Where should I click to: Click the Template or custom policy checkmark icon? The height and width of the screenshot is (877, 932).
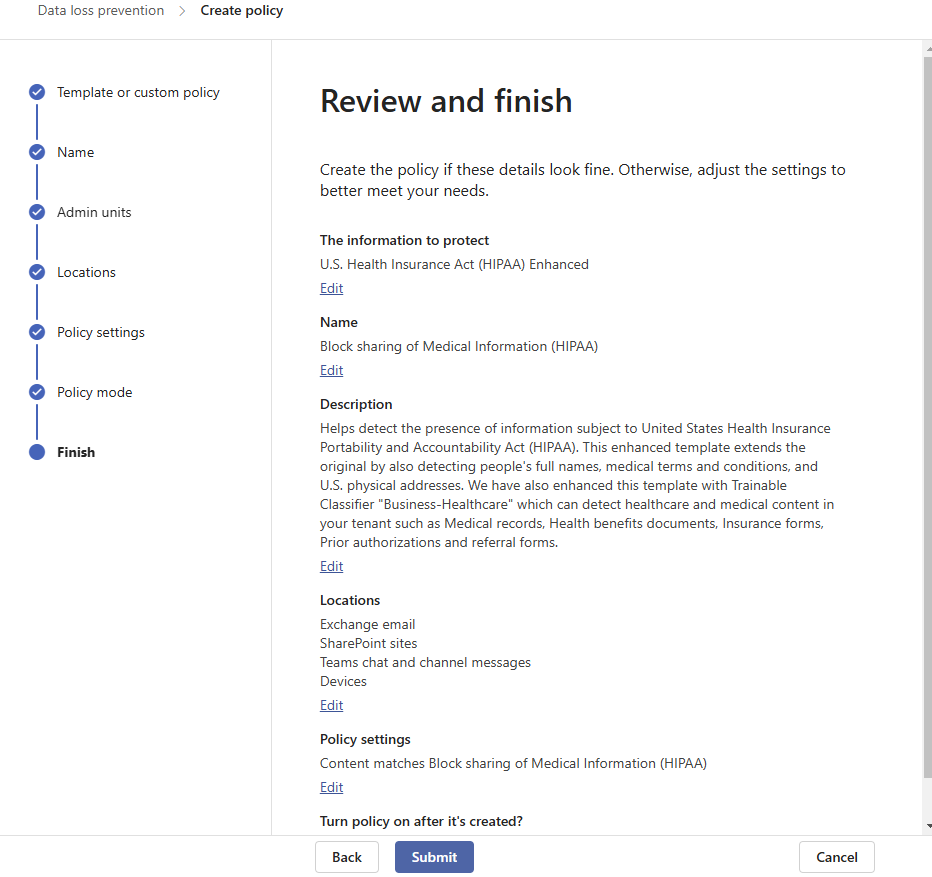click(x=37, y=92)
